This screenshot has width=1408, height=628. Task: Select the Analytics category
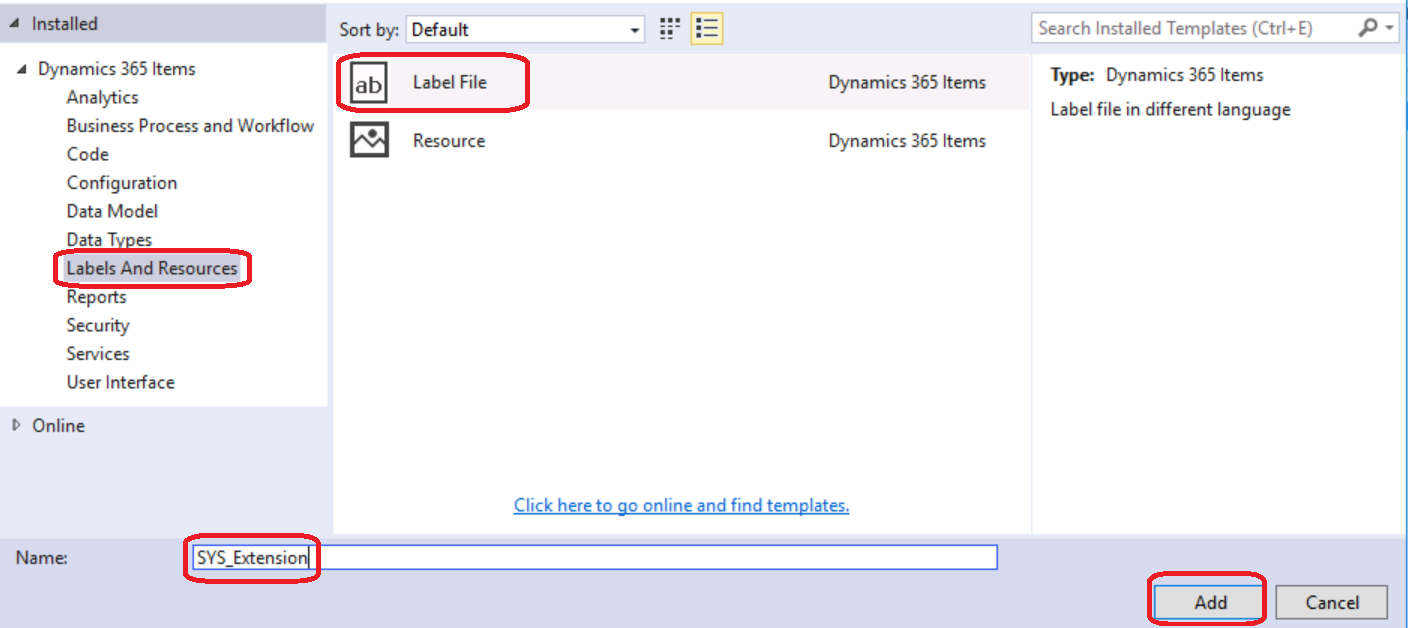click(x=102, y=97)
